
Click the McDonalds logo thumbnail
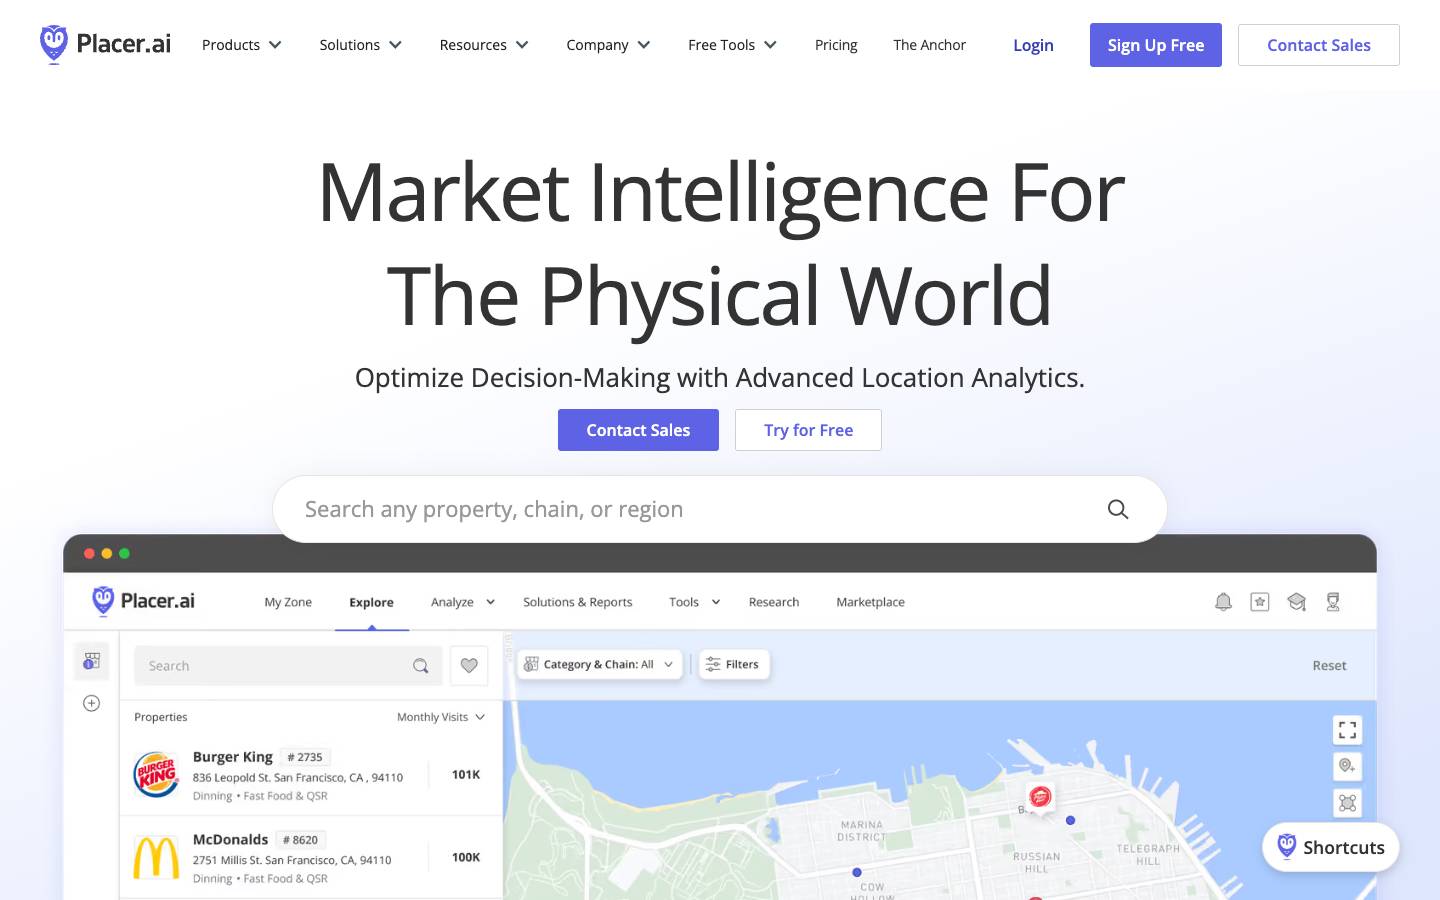(x=157, y=858)
